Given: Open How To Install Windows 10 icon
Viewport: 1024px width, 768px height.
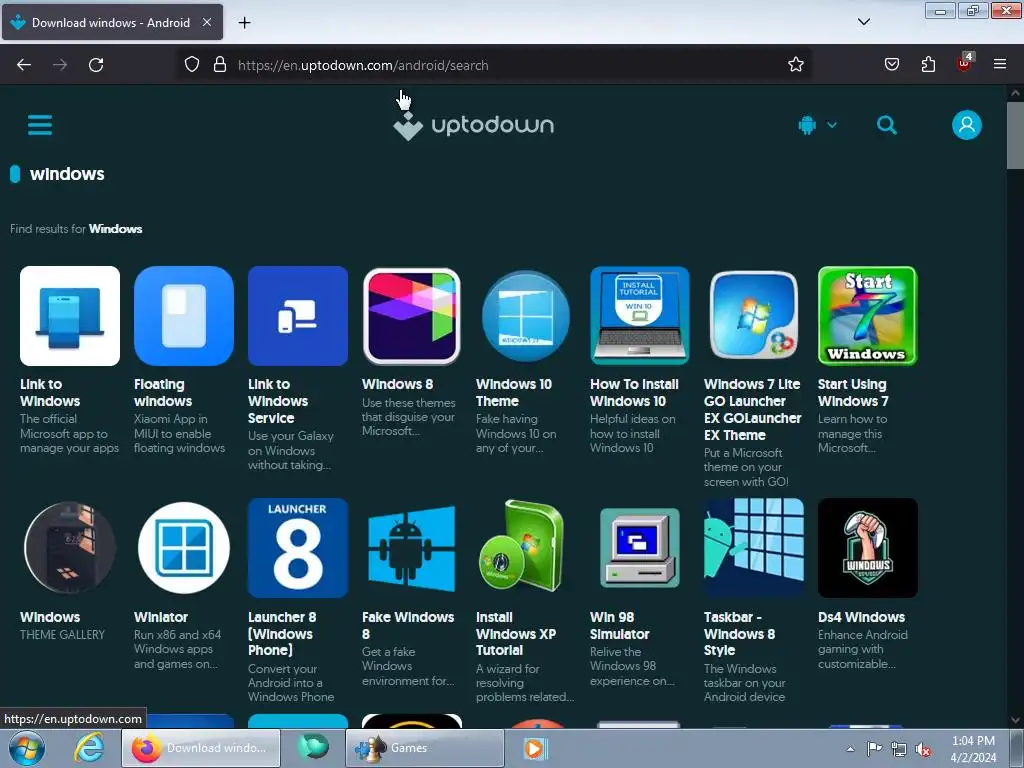Looking at the screenshot, I should pos(640,316).
